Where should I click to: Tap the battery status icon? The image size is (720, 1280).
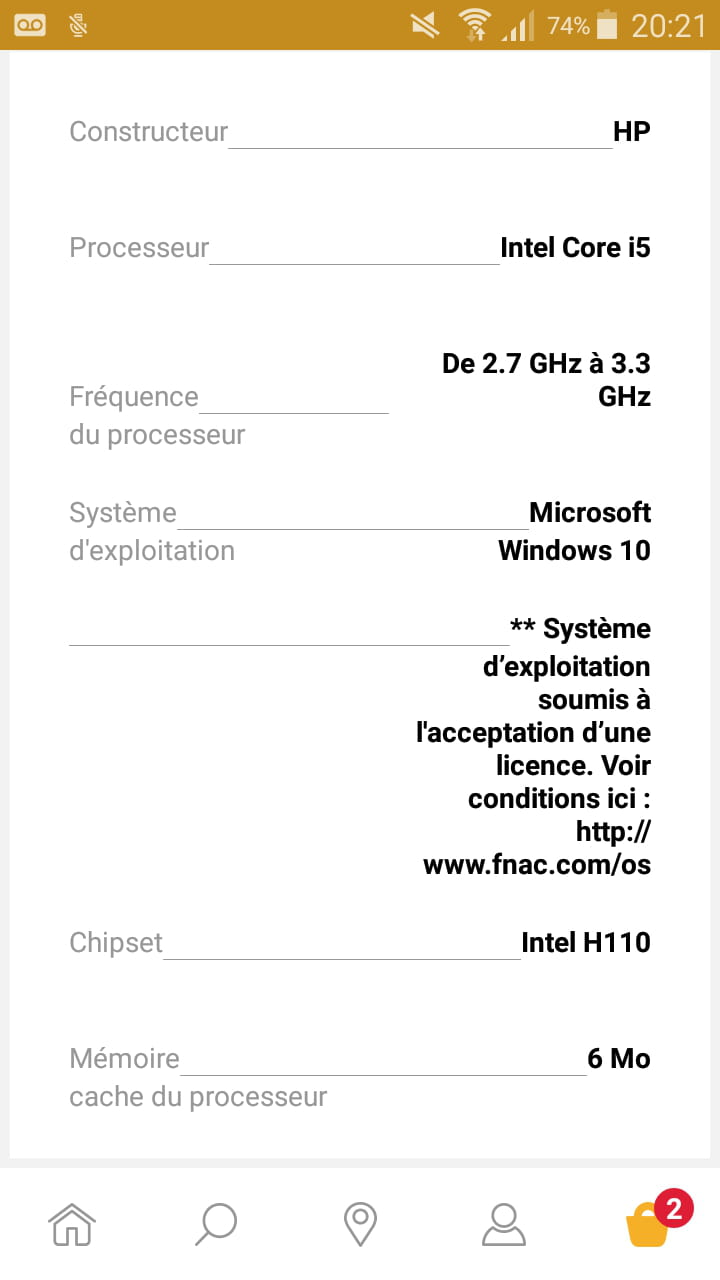tap(606, 25)
